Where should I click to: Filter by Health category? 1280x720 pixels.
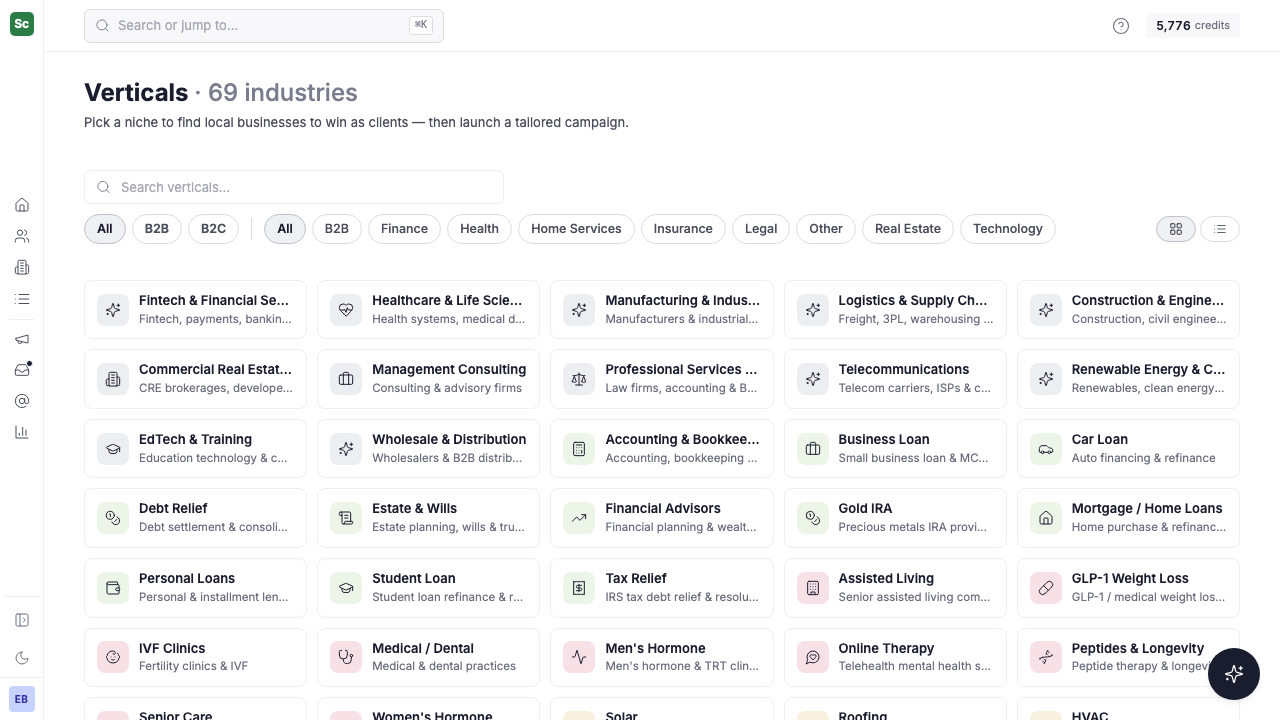[479, 229]
